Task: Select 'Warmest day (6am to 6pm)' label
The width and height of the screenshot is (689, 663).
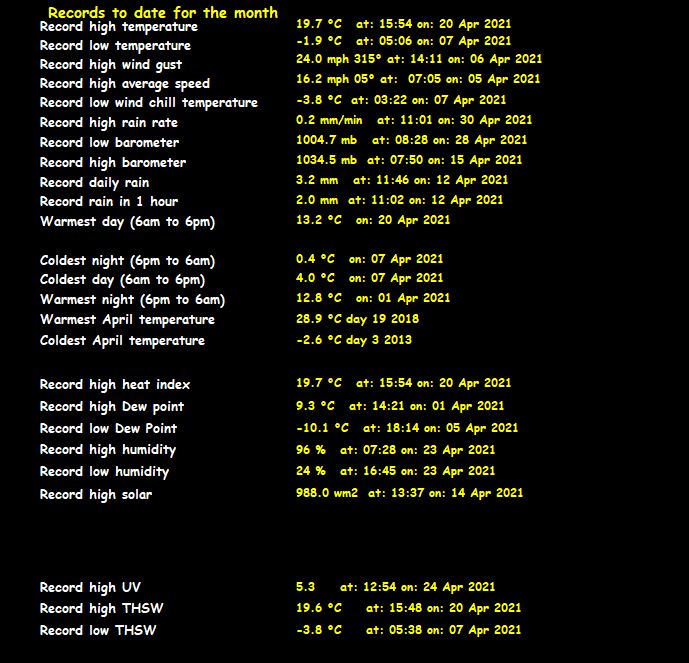Action: (127, 222)
